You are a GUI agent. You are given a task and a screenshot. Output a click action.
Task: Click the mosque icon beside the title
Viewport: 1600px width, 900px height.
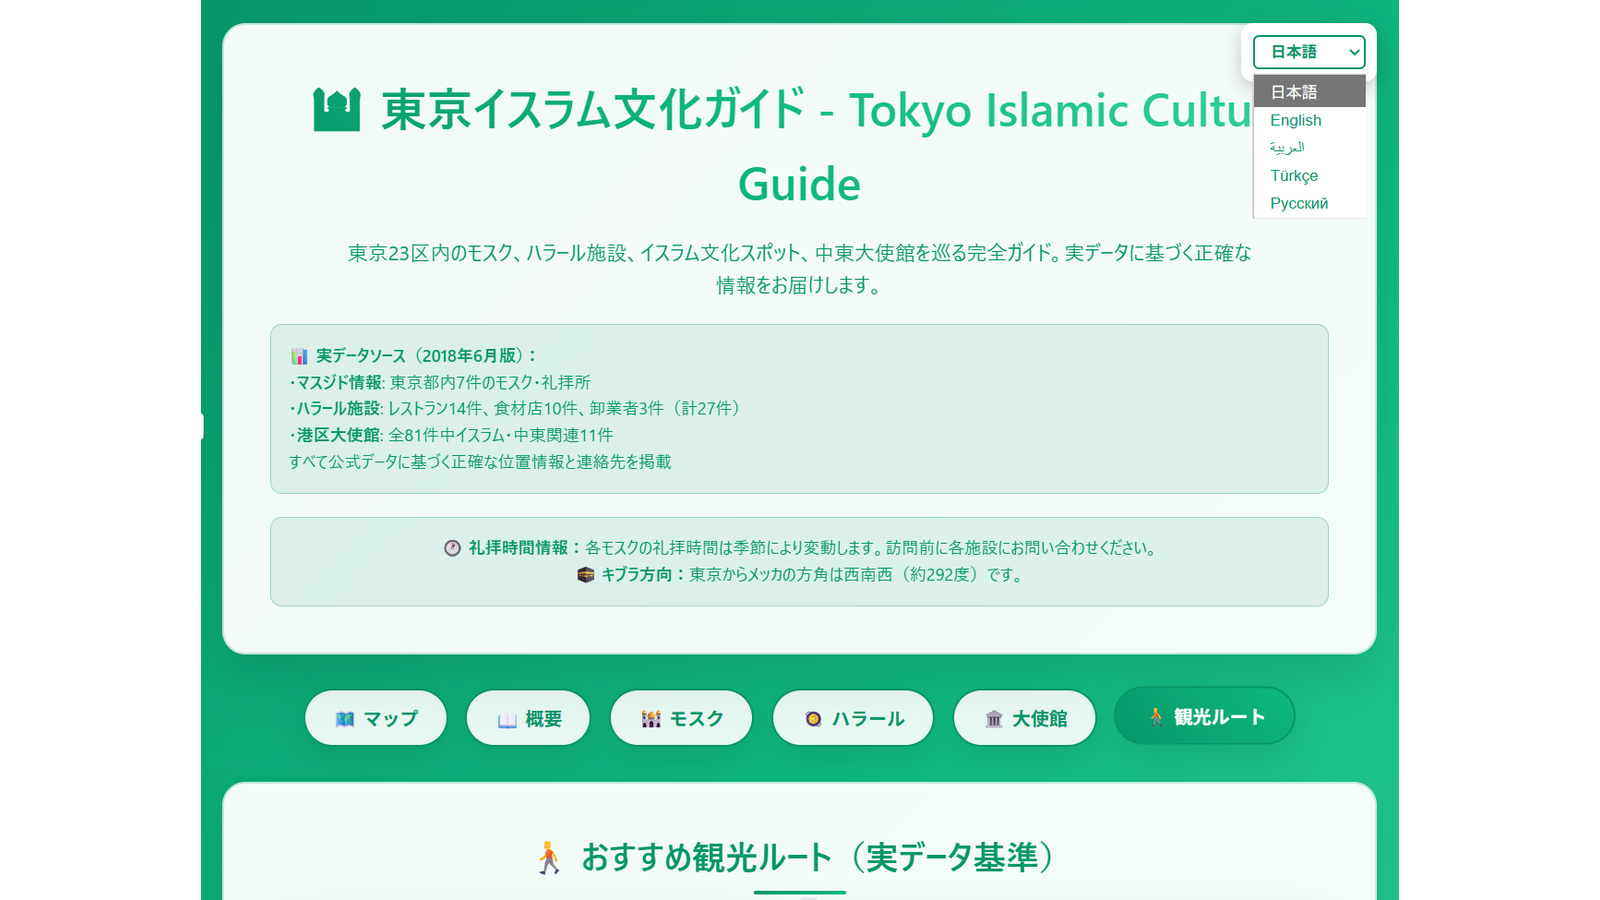point(337,110)
